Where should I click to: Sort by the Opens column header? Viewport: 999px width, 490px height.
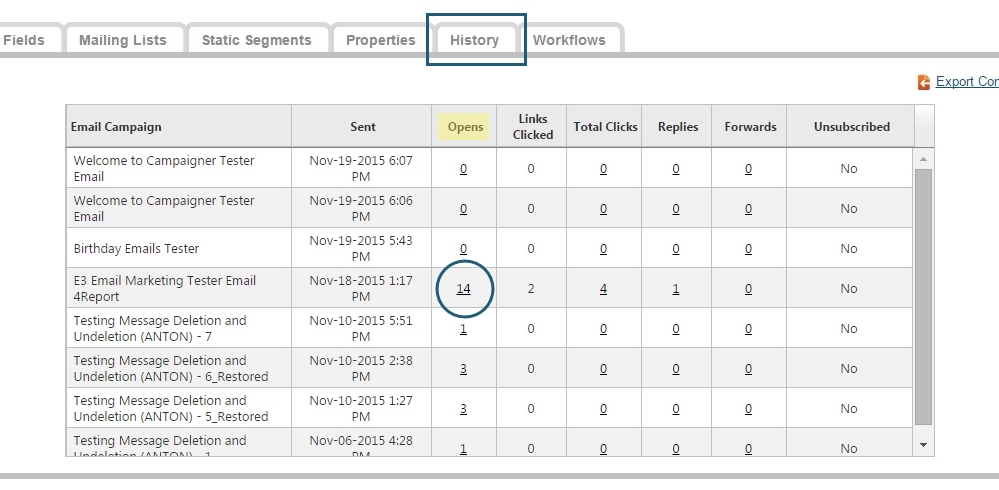465,127
